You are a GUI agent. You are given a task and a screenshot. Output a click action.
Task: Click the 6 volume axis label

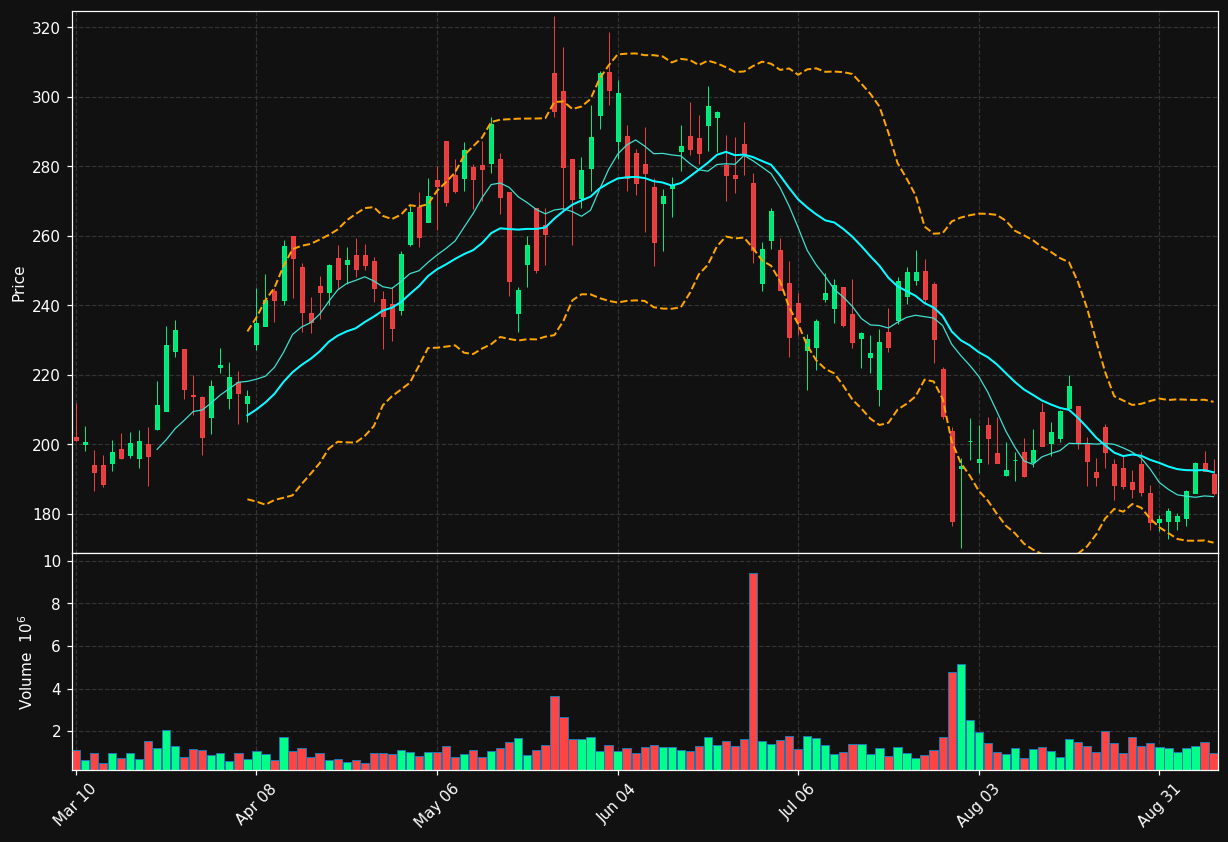[x=57, y=647]
